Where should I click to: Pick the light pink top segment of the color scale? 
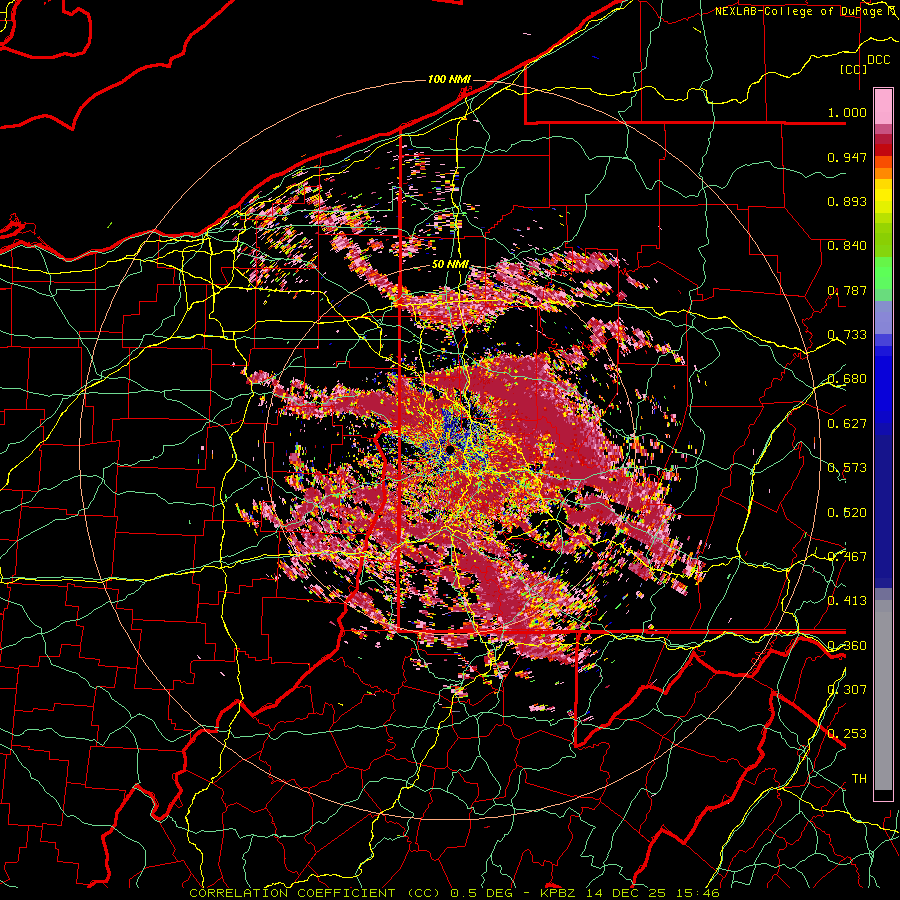tap(883, 107)
